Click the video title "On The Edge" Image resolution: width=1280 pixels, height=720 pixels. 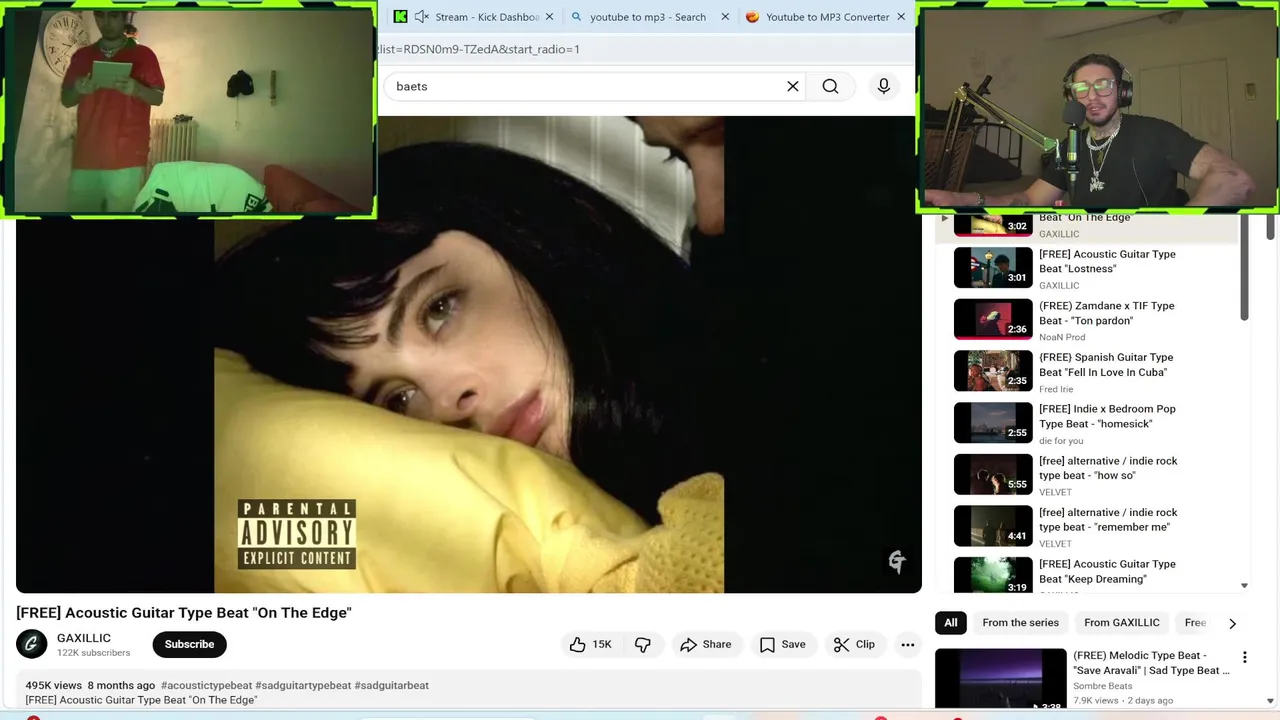(184, 613)
